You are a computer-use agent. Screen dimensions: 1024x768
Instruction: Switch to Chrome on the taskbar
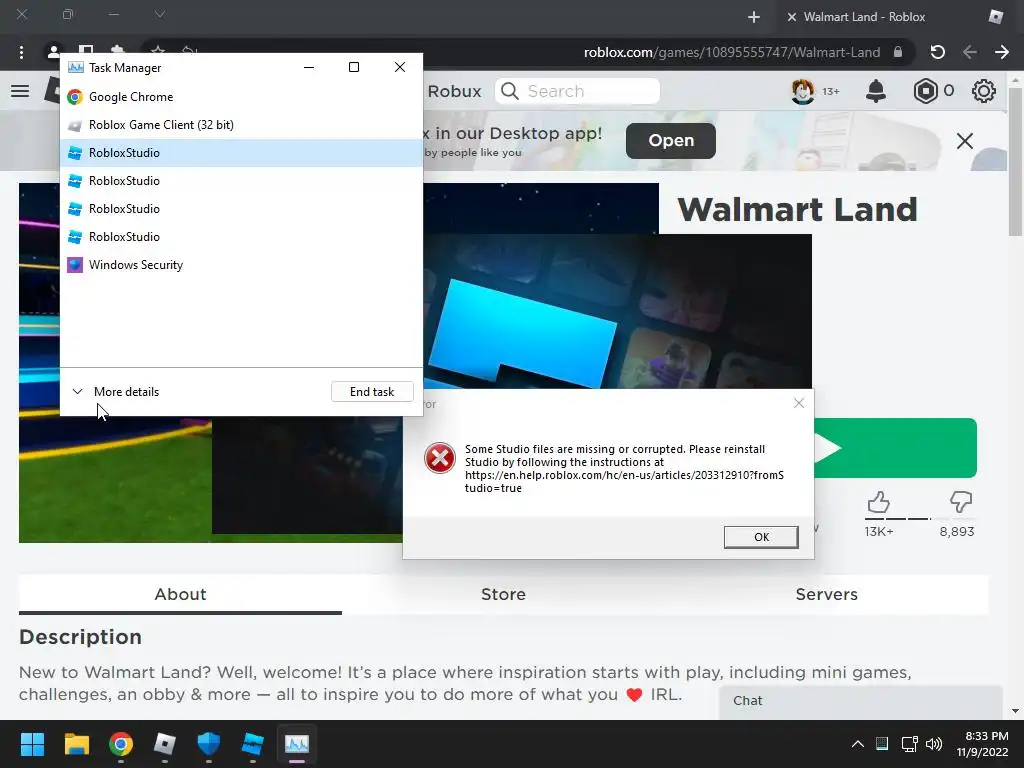pyautogui.click(x=121, y=744)
